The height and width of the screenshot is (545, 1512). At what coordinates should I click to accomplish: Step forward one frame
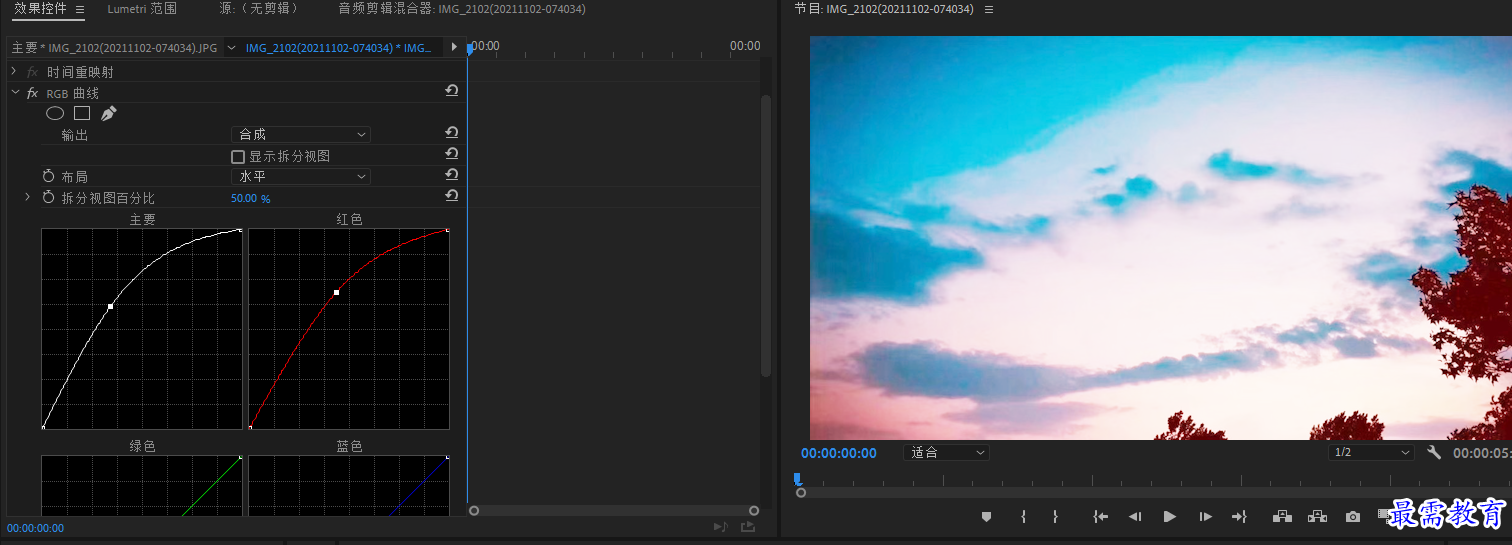point(1205,517)
